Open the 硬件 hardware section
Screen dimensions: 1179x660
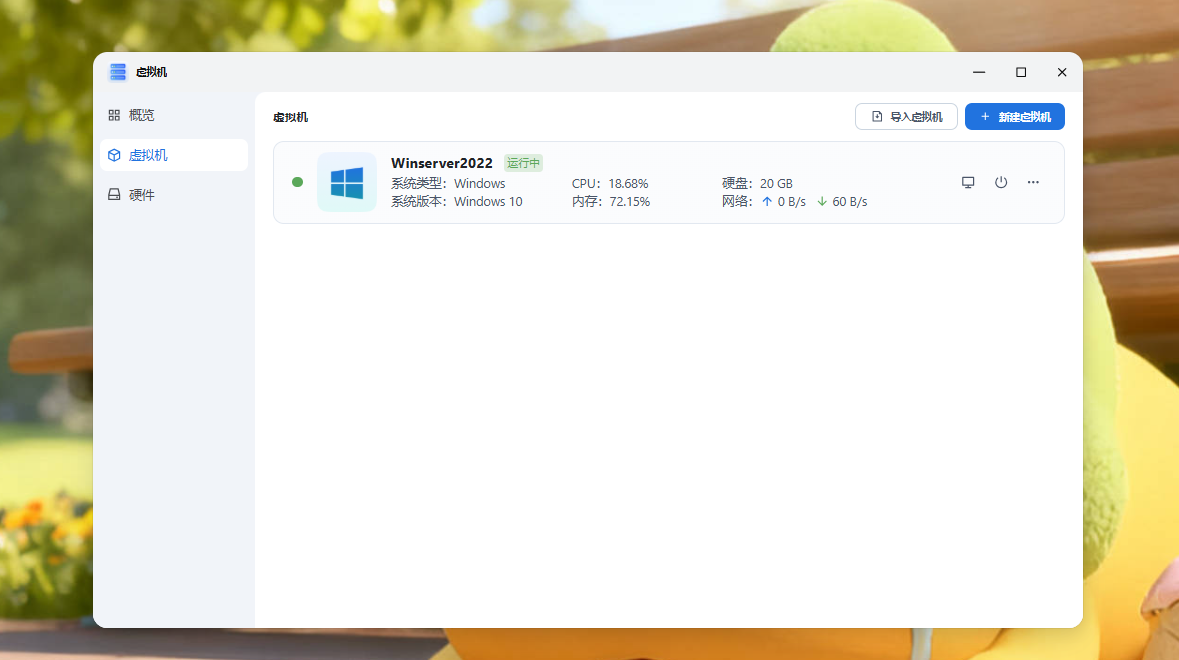pyautogui.click(x=174, y=195)
